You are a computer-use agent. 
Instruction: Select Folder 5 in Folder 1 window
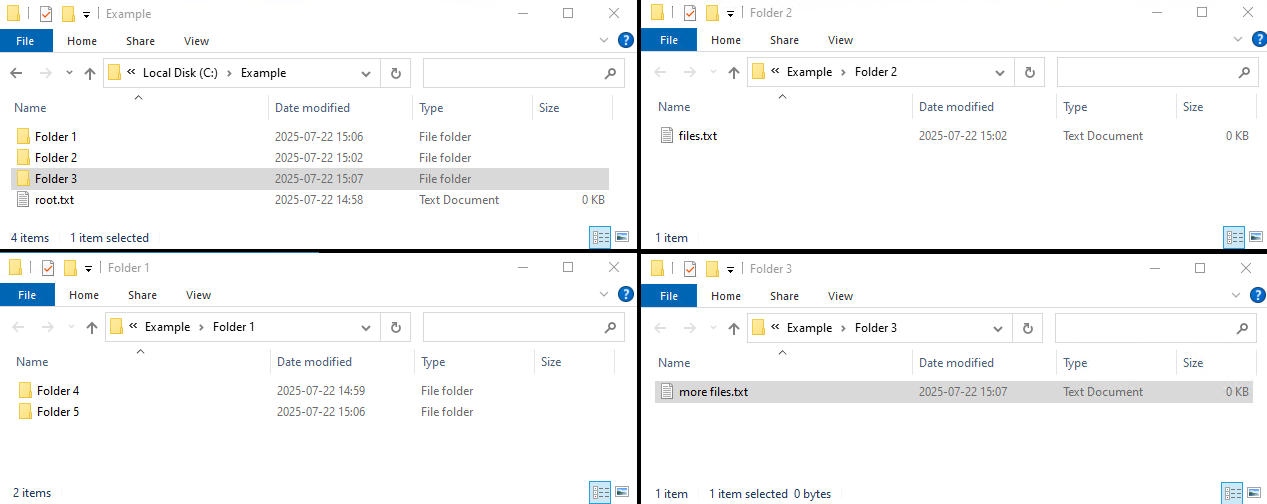pos(57,412)
